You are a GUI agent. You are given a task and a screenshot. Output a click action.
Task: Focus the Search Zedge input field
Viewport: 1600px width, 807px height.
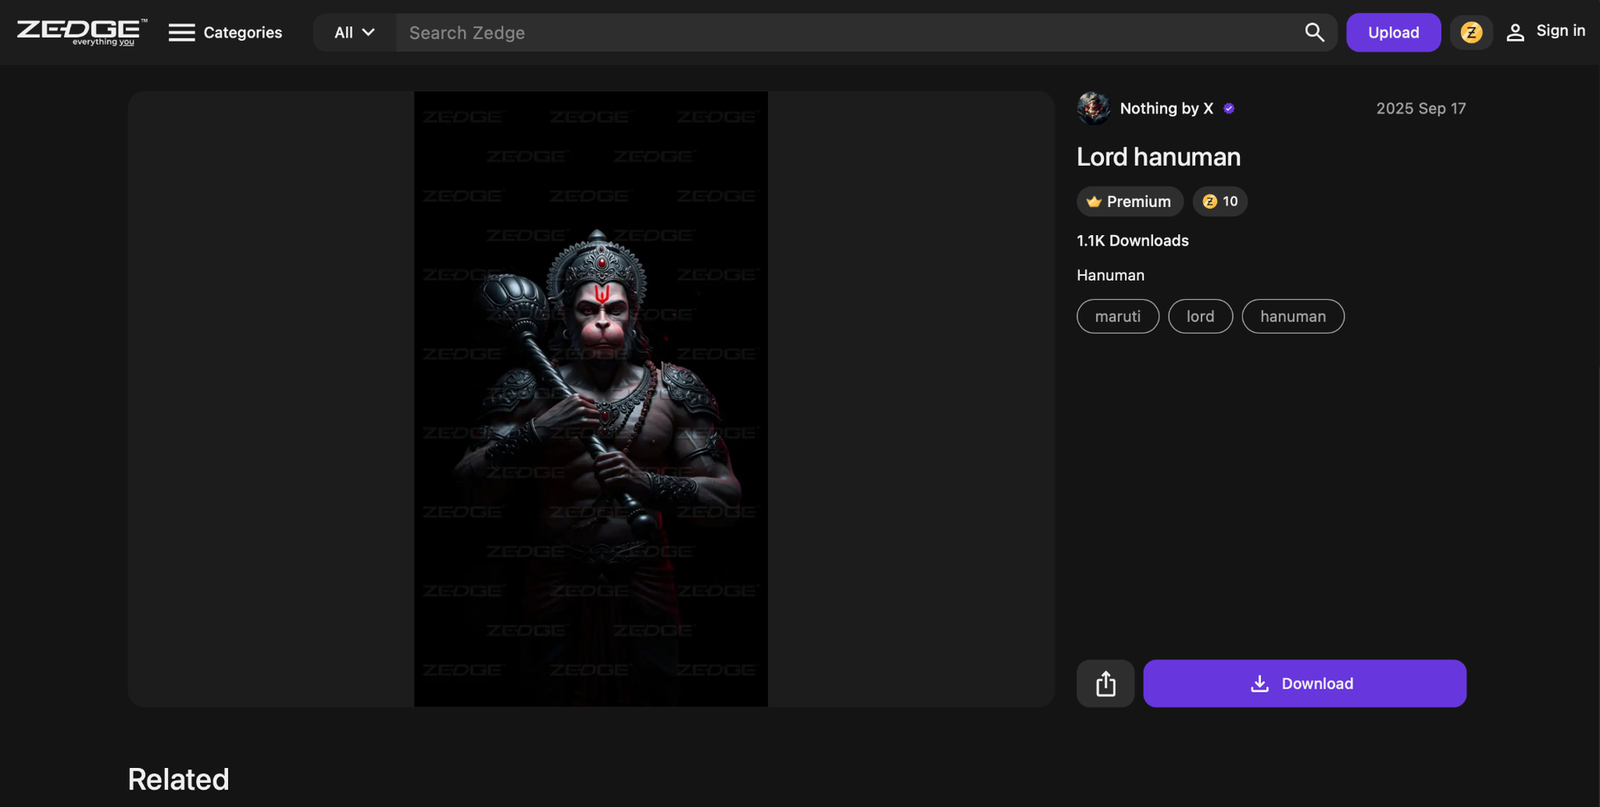click(845, 33)
